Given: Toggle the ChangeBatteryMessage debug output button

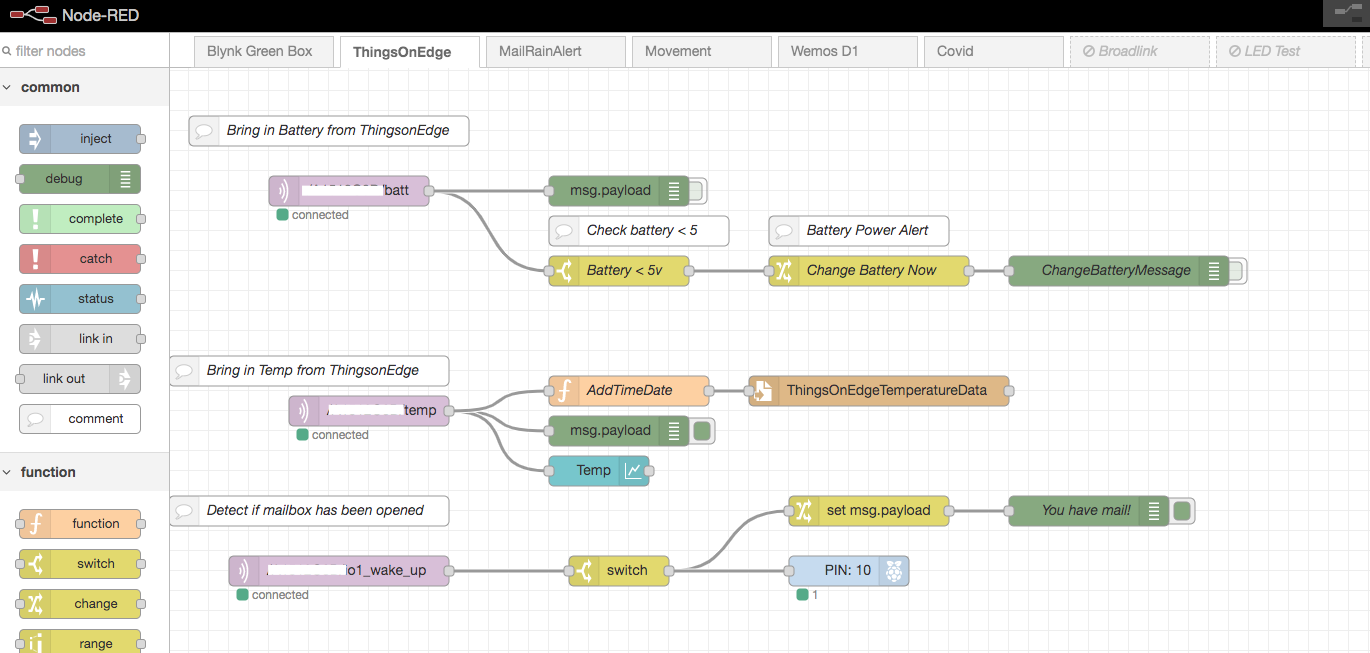Looking at the screenshot, I should click(1236, 271).
